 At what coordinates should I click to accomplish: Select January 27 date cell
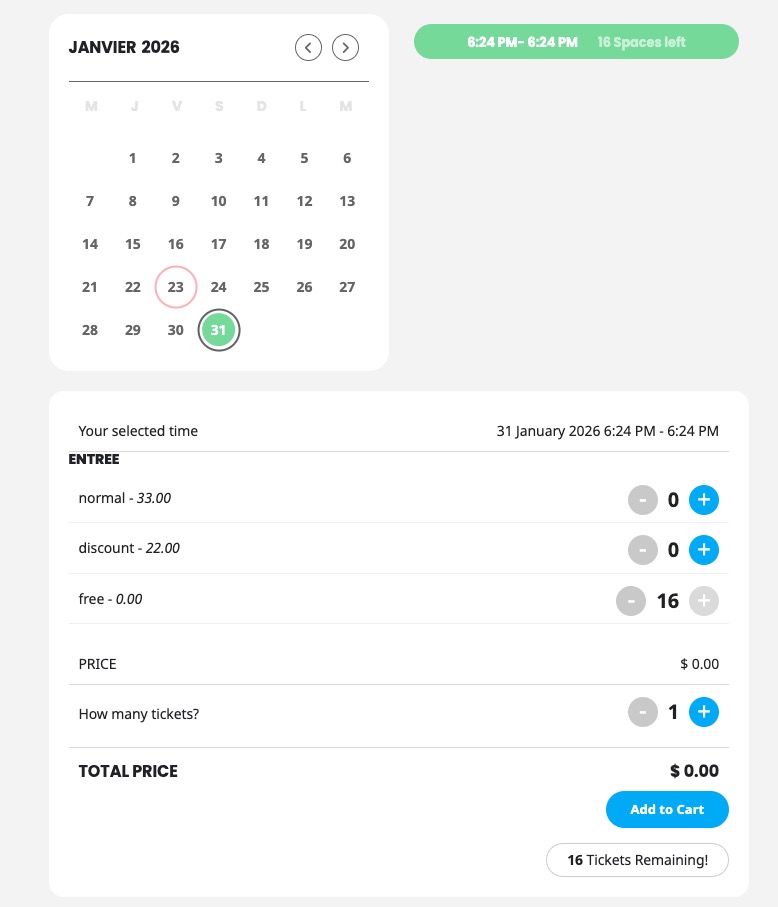[347, 287]
